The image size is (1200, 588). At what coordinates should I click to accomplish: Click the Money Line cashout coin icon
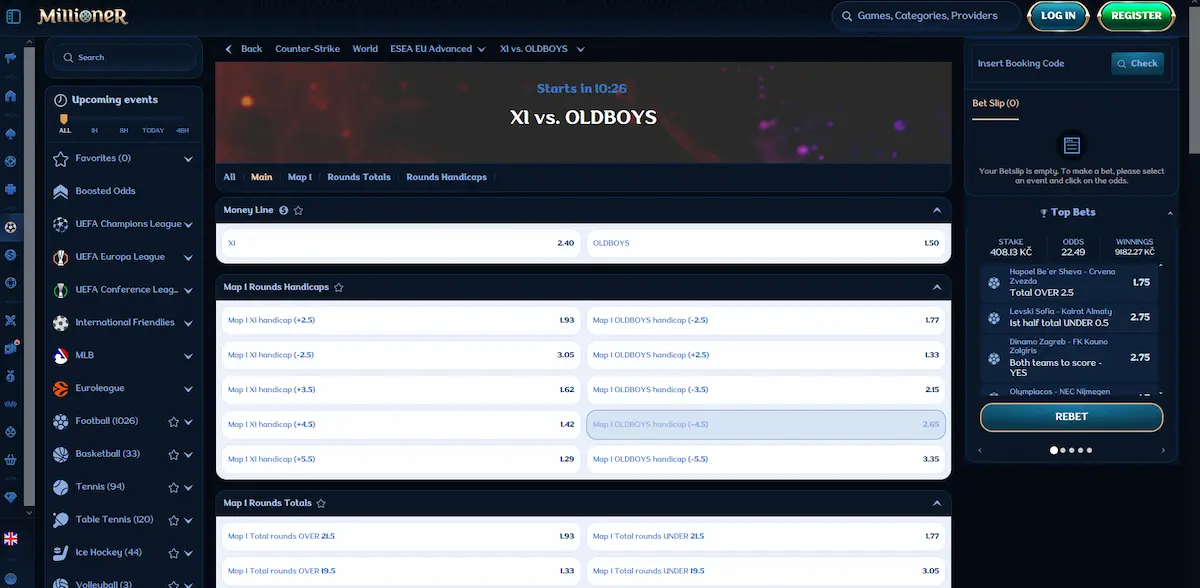284,211
